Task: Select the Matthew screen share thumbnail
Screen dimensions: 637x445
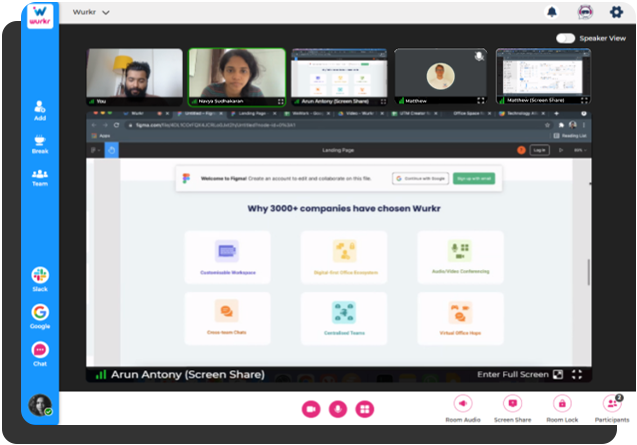Action: pos(544,76)
